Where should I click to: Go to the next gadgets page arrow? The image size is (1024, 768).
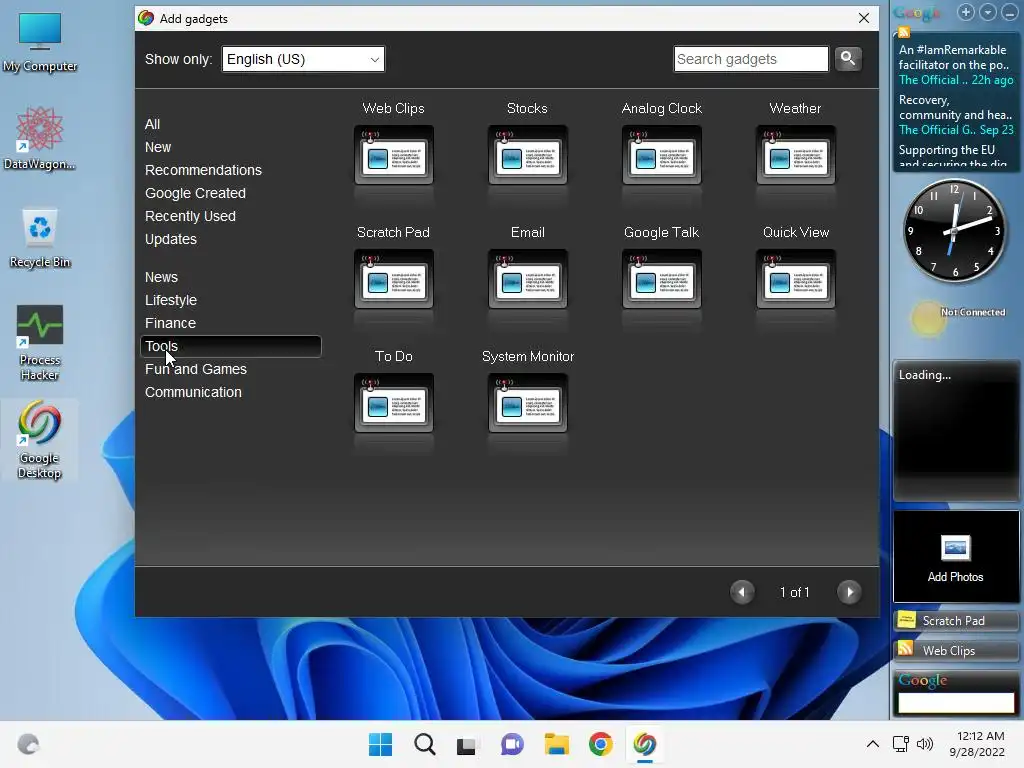coord(849,592)
